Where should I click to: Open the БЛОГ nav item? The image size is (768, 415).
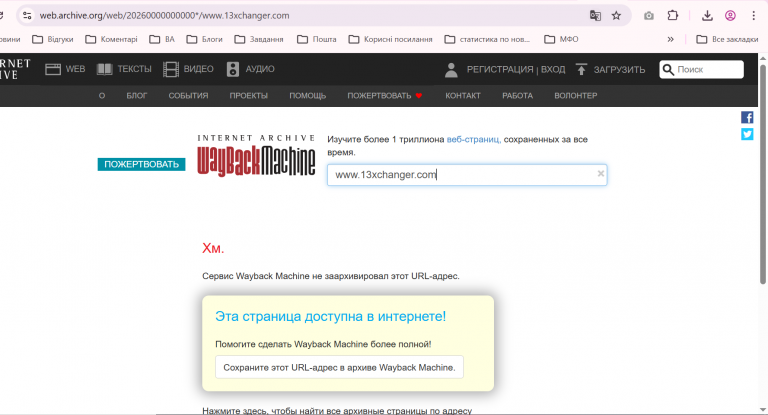click(x=137, y=96)
